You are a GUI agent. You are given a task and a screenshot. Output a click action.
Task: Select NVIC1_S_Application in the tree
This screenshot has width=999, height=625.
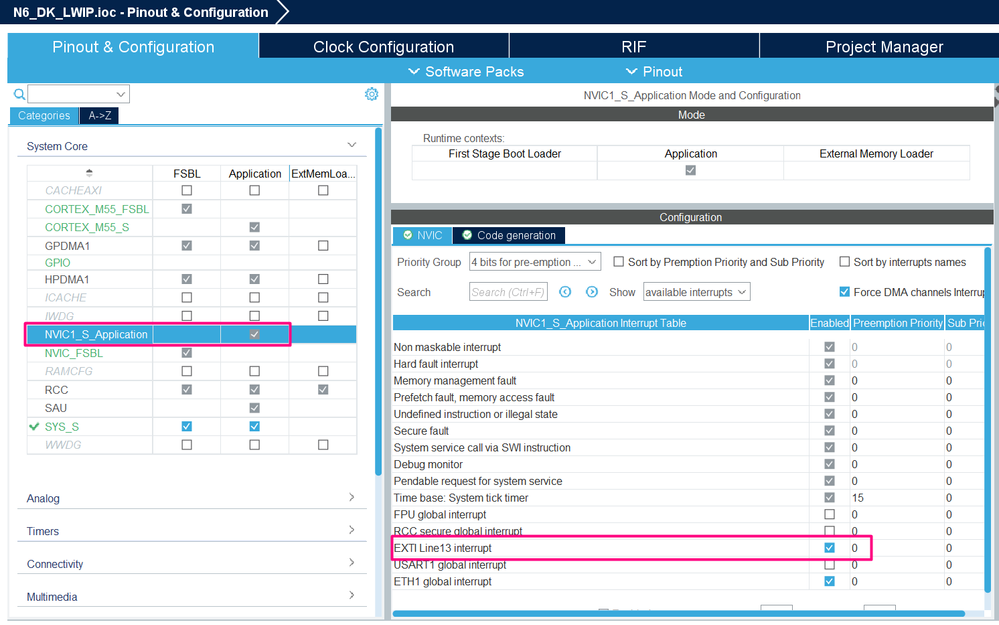tap(96, 334)
